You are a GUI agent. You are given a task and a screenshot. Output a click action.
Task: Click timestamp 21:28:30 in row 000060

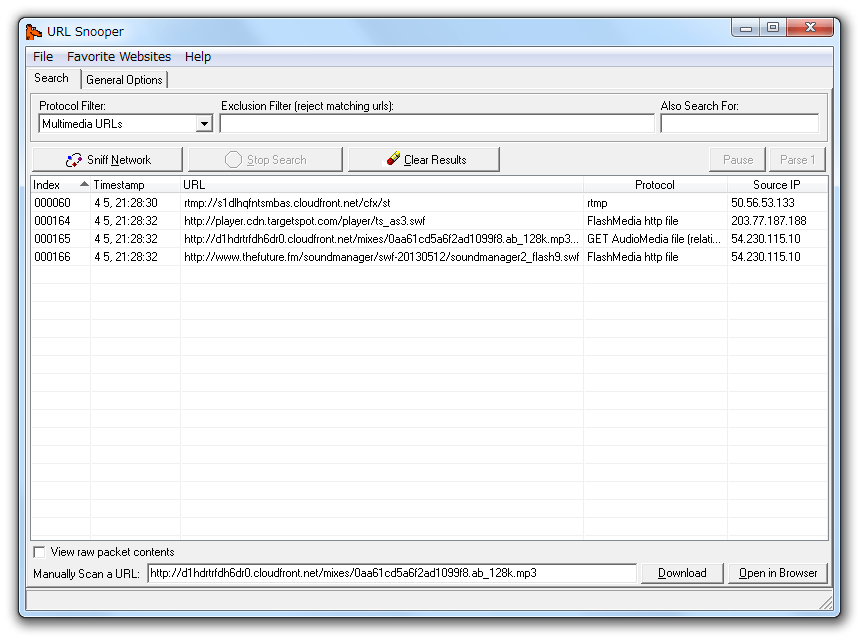pos(126,203)
